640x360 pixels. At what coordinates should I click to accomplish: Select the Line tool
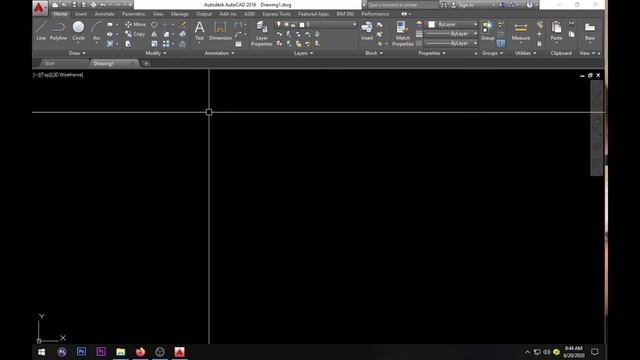[41, 31]
